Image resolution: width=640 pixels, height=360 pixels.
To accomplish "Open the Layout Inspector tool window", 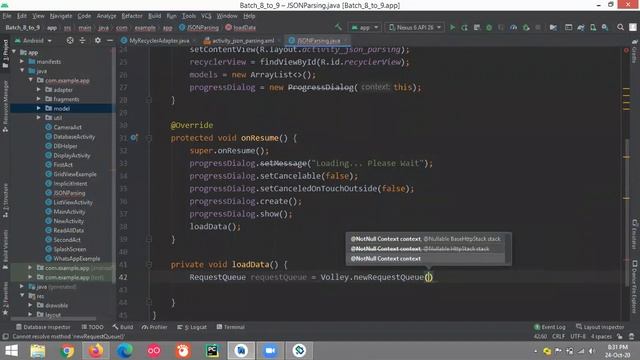I will coord(600,327).
